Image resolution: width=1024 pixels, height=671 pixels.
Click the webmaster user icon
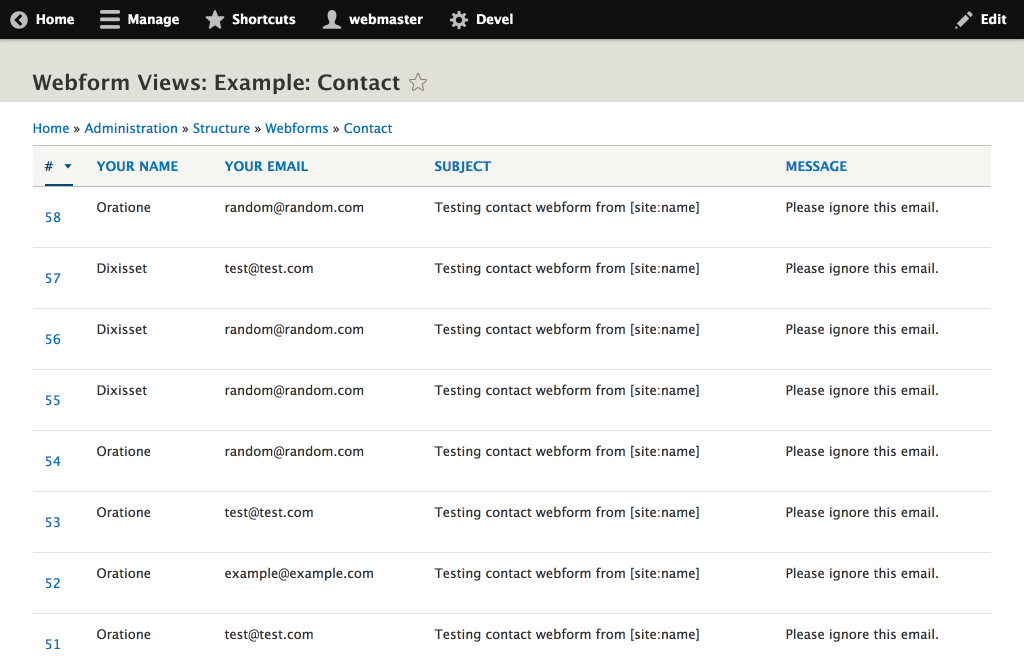tap(332, 20)
